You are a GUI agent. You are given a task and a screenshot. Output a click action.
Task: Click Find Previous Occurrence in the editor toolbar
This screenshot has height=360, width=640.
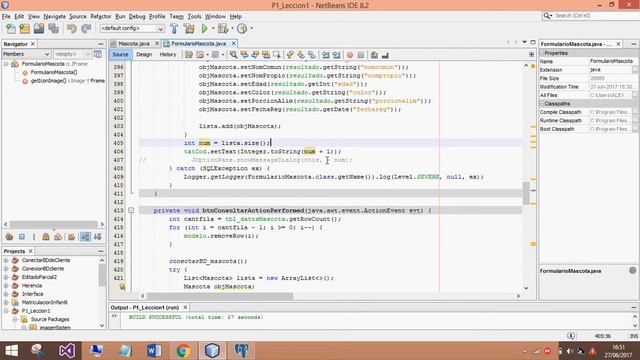pyautogui.click(x=244, y=55)
